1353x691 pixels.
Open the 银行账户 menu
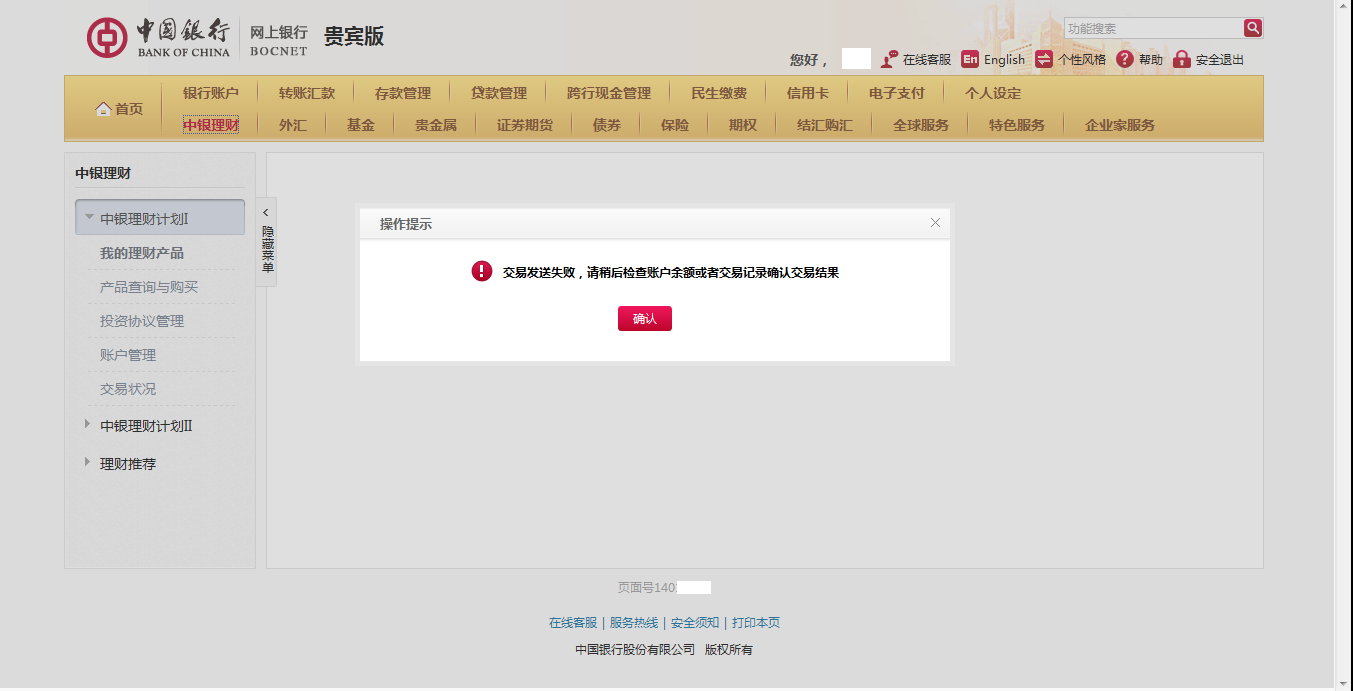(211, 93)
